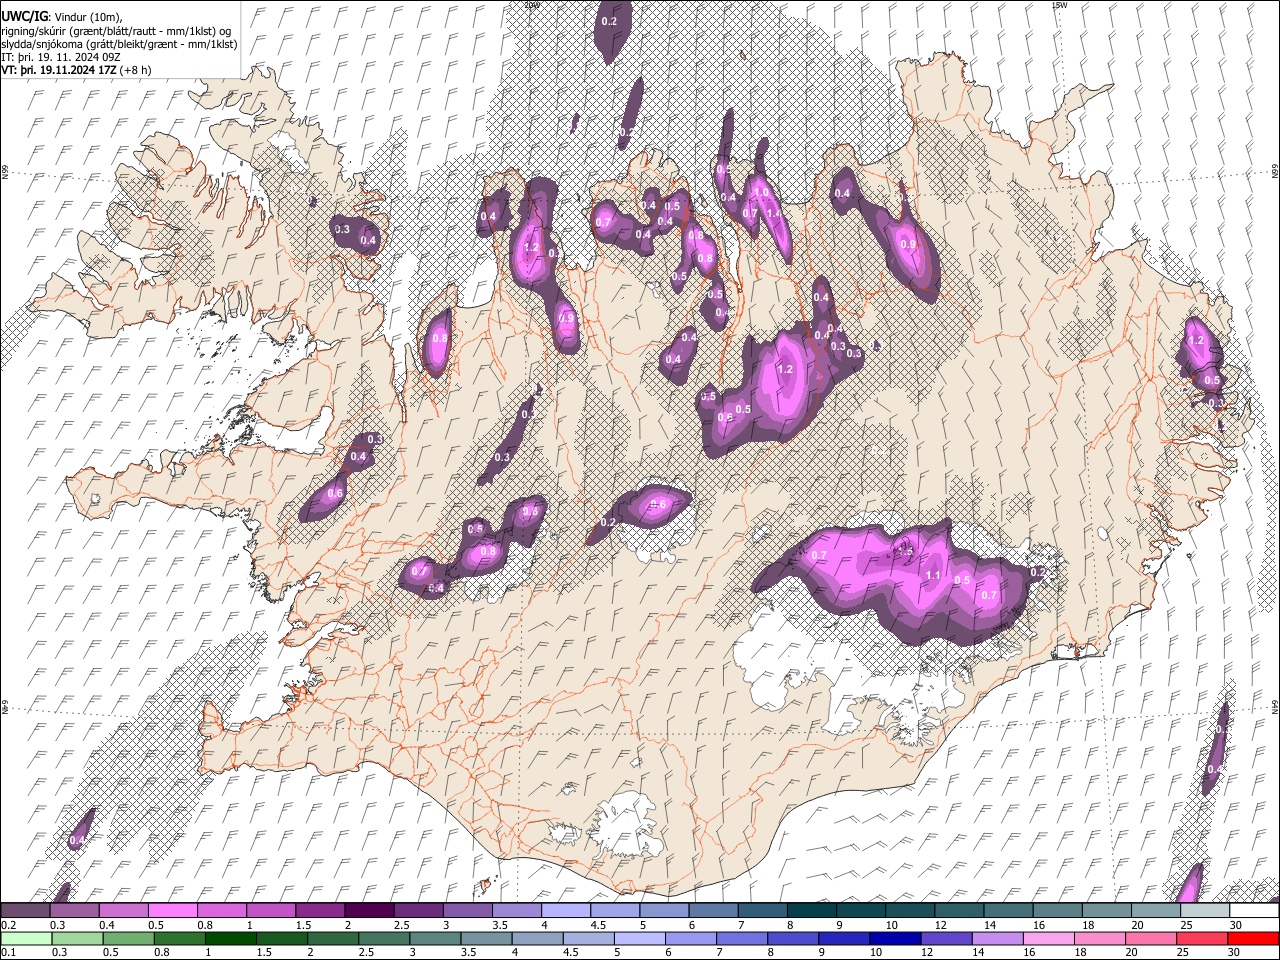This screenshot has height=960, width=1280.
Task: Click the grey-blue 4 rain-scale swatch
Action: (536, 938)
